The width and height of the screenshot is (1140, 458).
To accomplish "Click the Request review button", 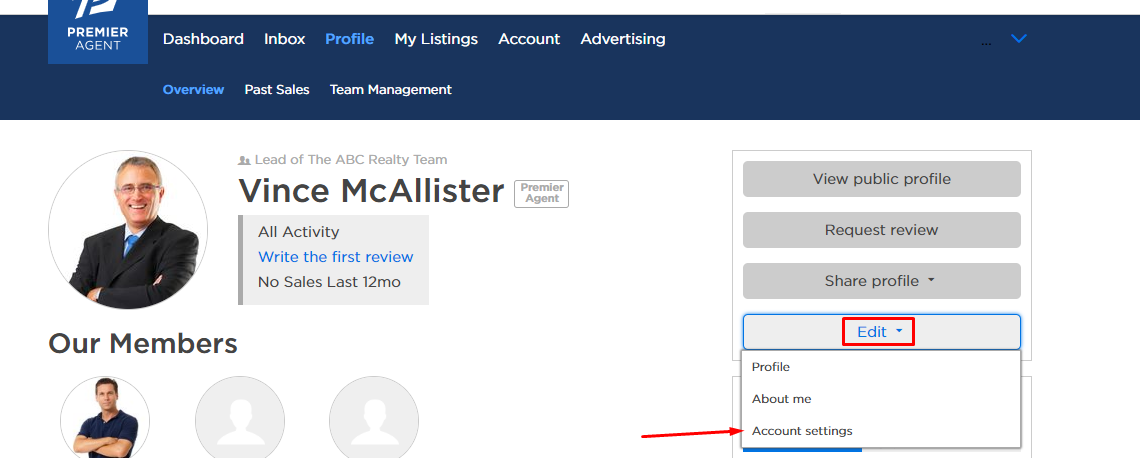I will pos(881,230).
